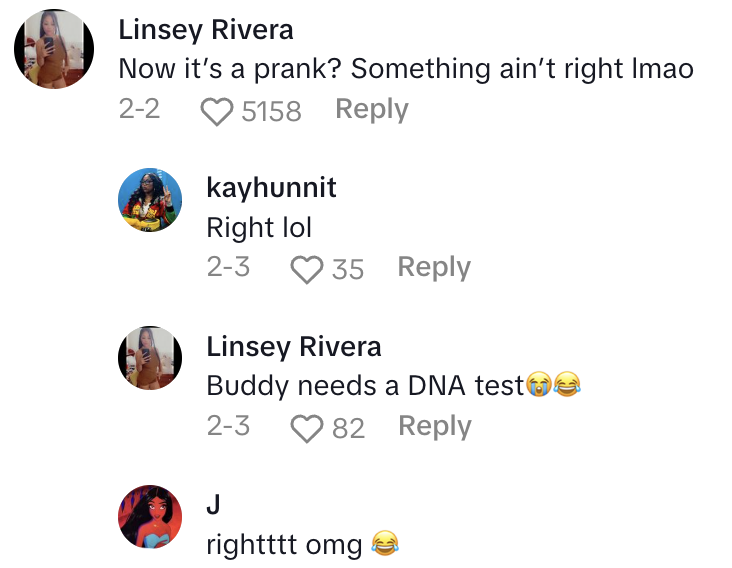Open the profile of user J
This screenshot has width=732, height=568.
[x=212, y=506]
